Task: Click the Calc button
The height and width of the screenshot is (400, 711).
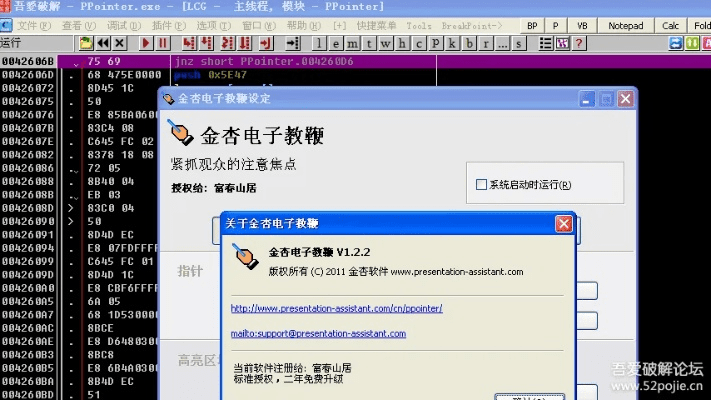Action: pyautogui.click(x=670, y=26)
